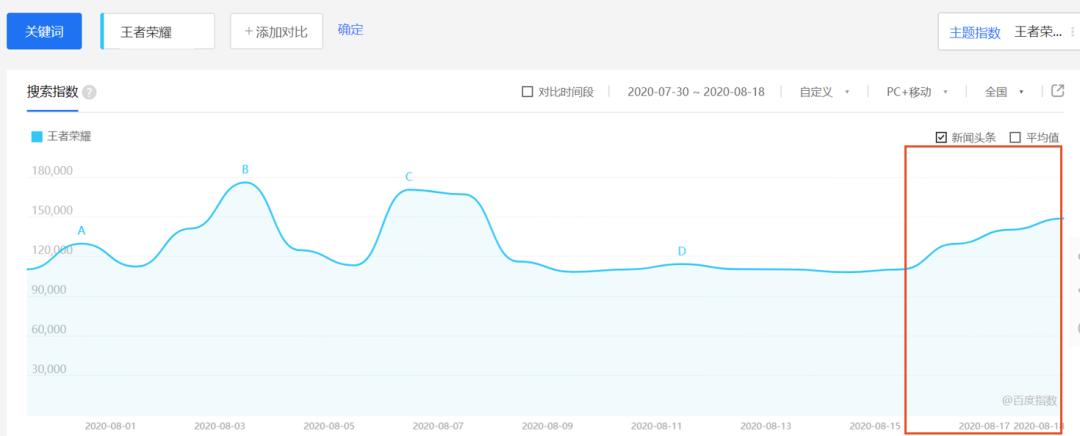Click the 2020-08-11 axis date label
This screenshot has width=1080, height=436.
tap(657, 426)
